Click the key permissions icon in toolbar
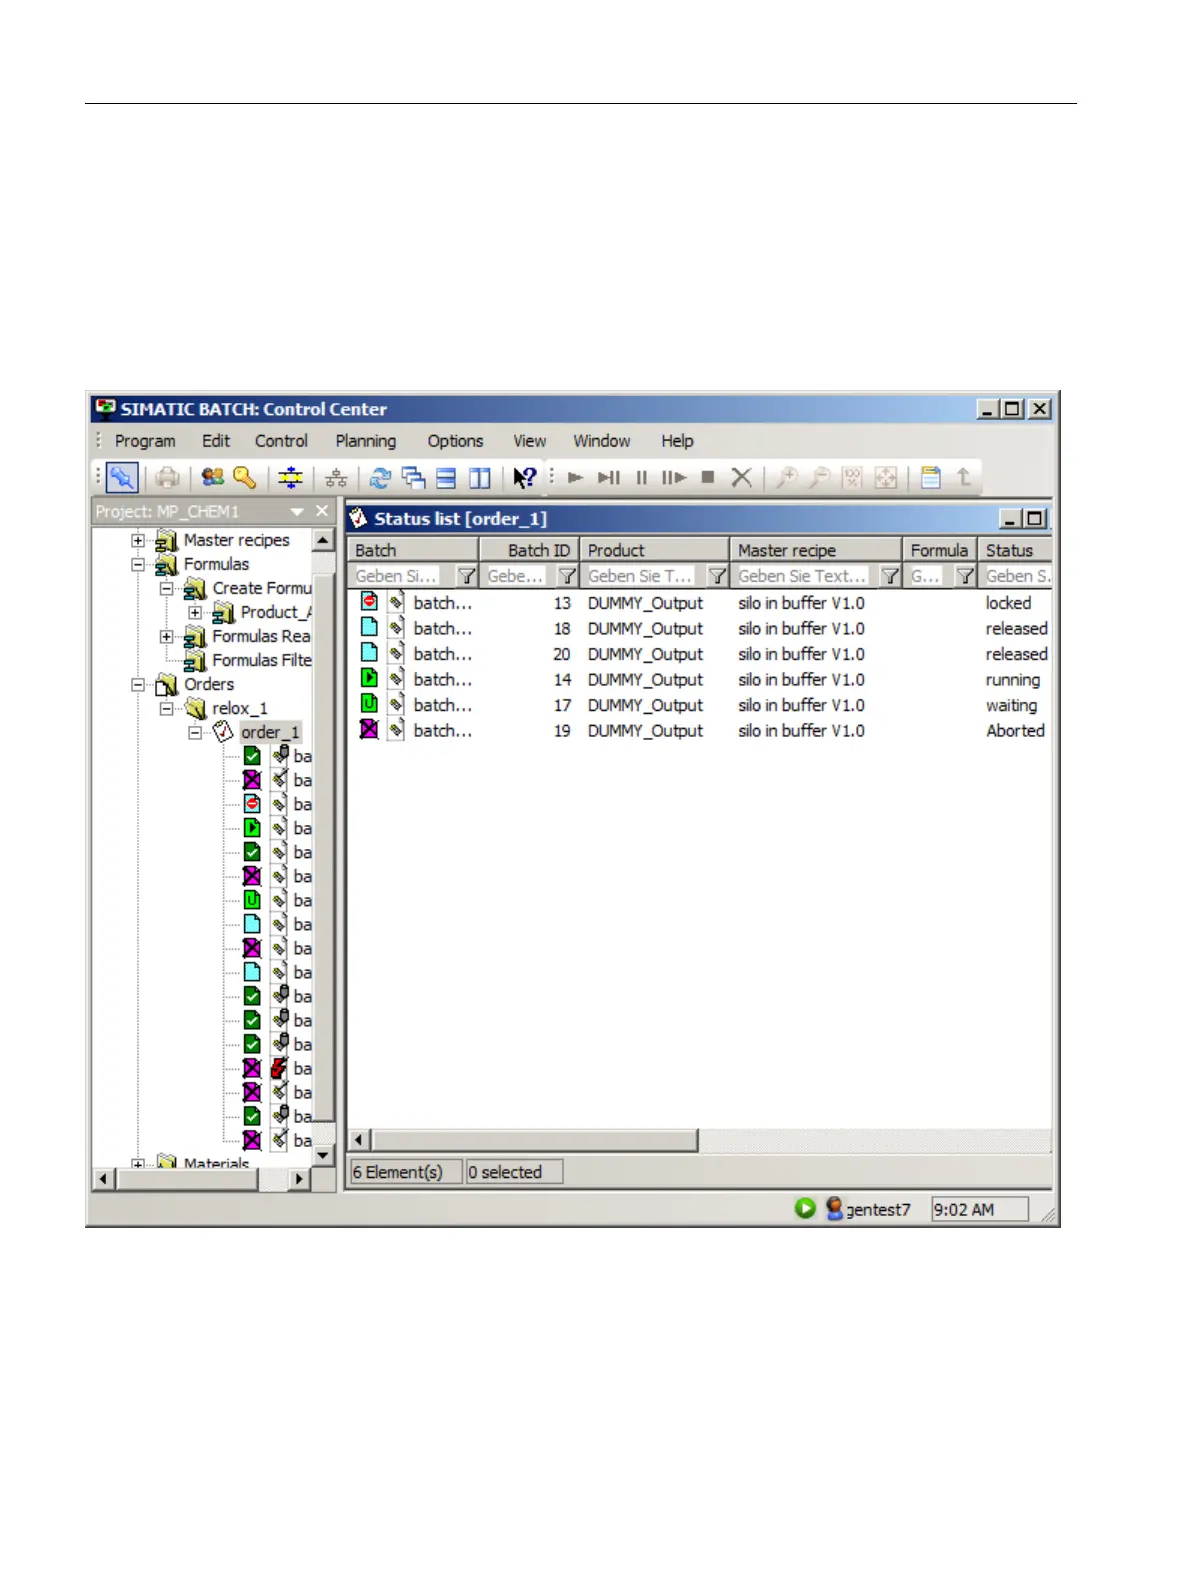The height and width of the screenshot is (1587, 1191). coord(245,478)
